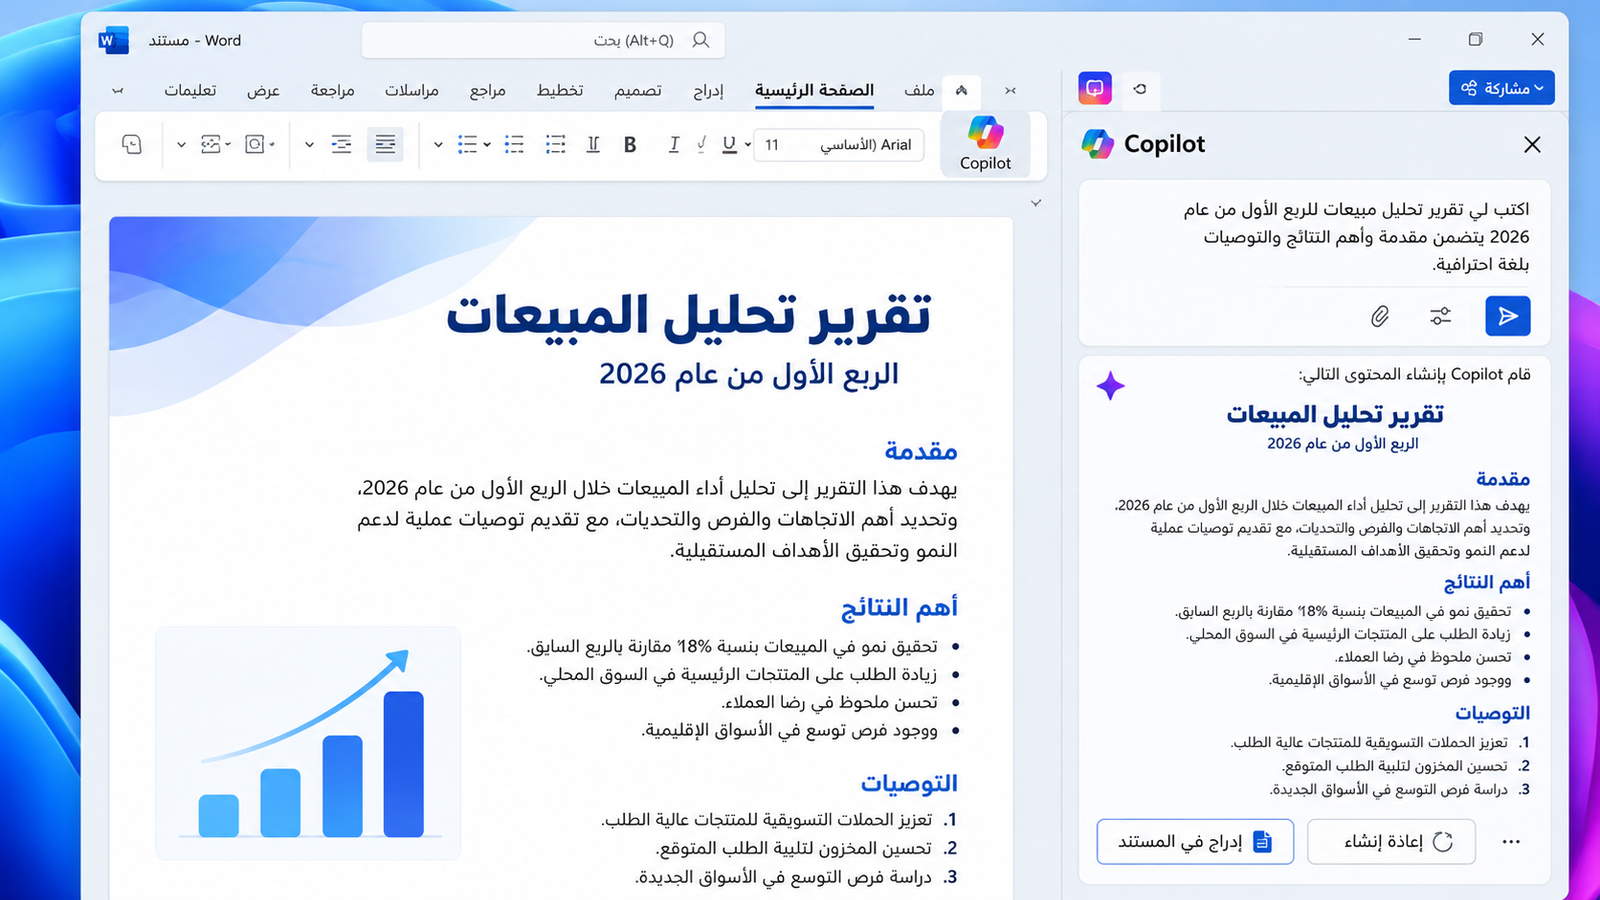Select the center alignment button
Image resolution: width=1600 pixels, height=900 pixels.
(x=341, y=145)
